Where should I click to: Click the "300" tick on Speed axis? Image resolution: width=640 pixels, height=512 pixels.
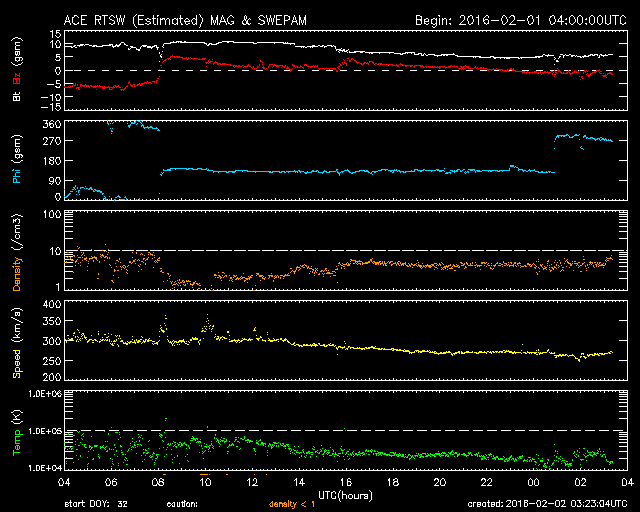52,341
